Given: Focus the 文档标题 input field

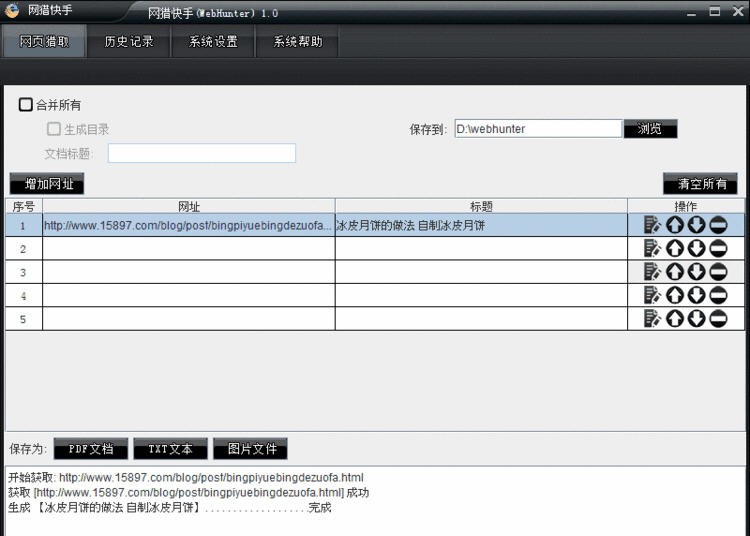Looking at the screenshot, I should click(202, 153).
